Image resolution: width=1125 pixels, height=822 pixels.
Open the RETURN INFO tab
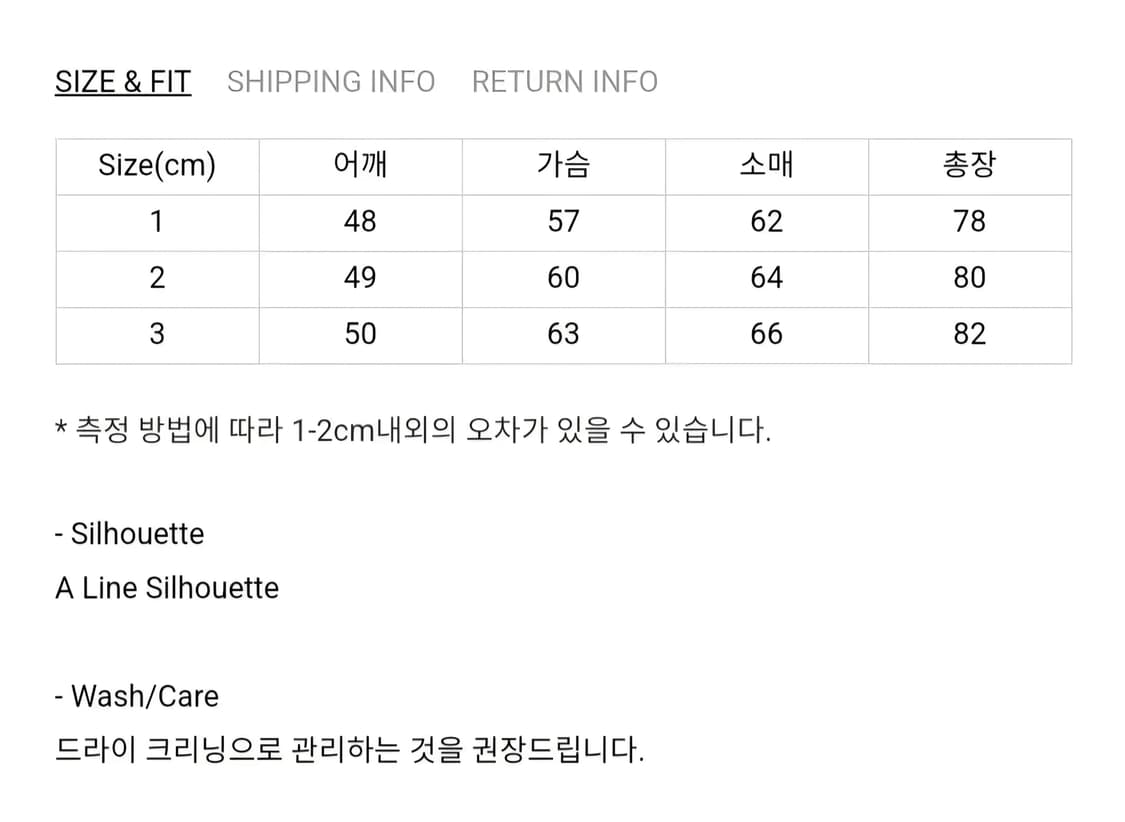[x=564, y=81]
